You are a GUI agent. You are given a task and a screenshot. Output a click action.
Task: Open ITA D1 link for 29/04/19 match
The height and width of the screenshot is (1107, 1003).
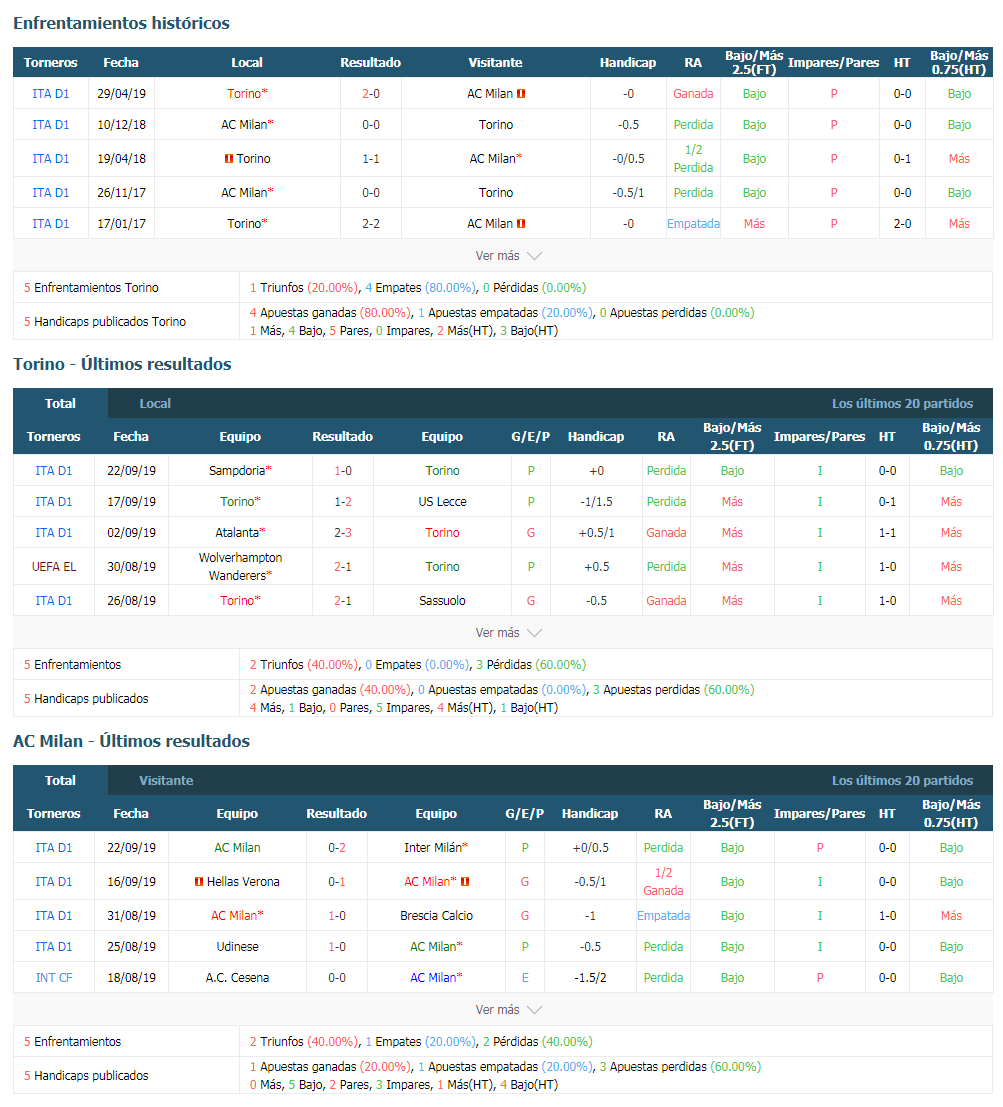click(x=51, y=93)
